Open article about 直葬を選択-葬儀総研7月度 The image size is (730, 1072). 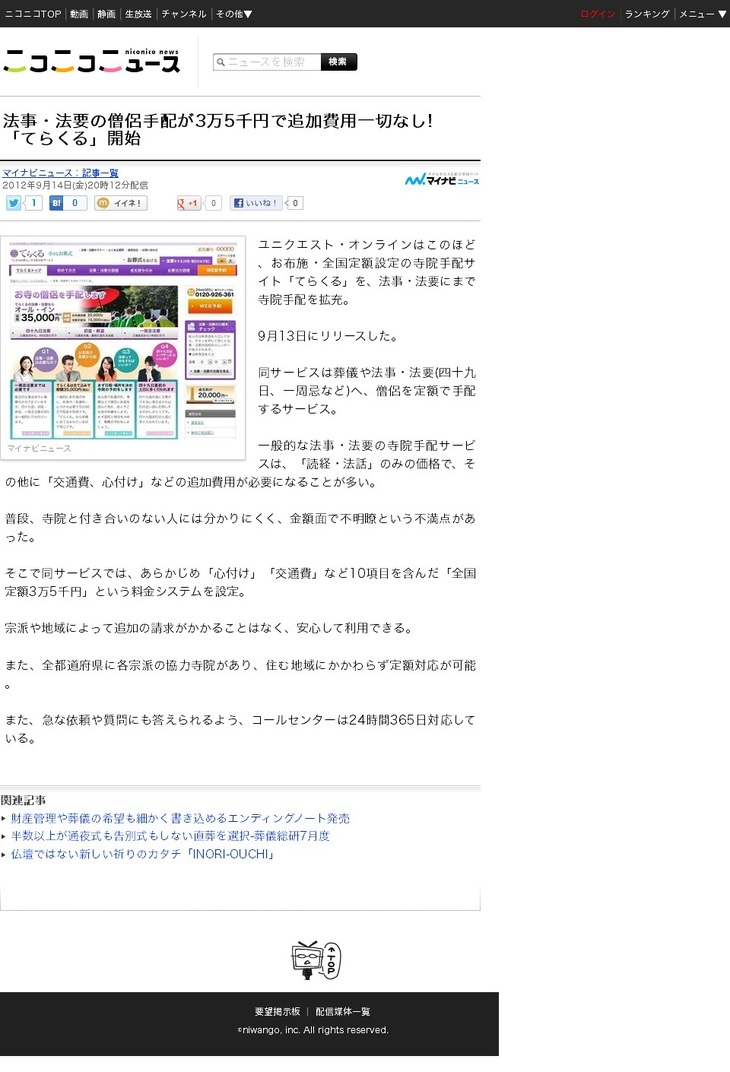170,836
